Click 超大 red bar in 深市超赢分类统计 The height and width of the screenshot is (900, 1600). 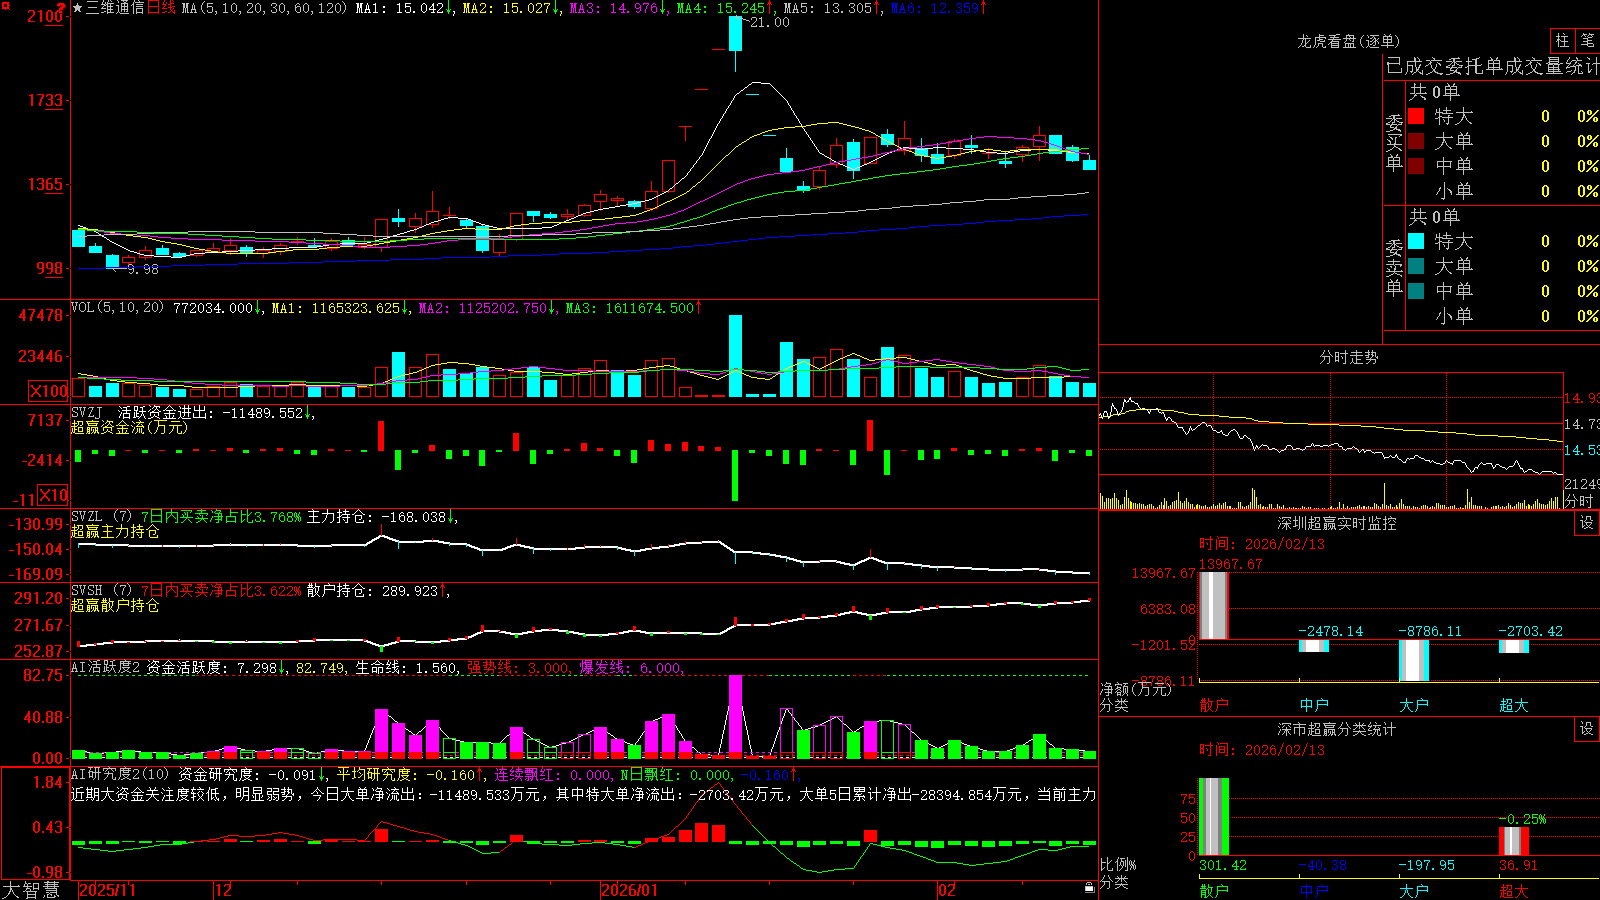[x=1514, y=842]
